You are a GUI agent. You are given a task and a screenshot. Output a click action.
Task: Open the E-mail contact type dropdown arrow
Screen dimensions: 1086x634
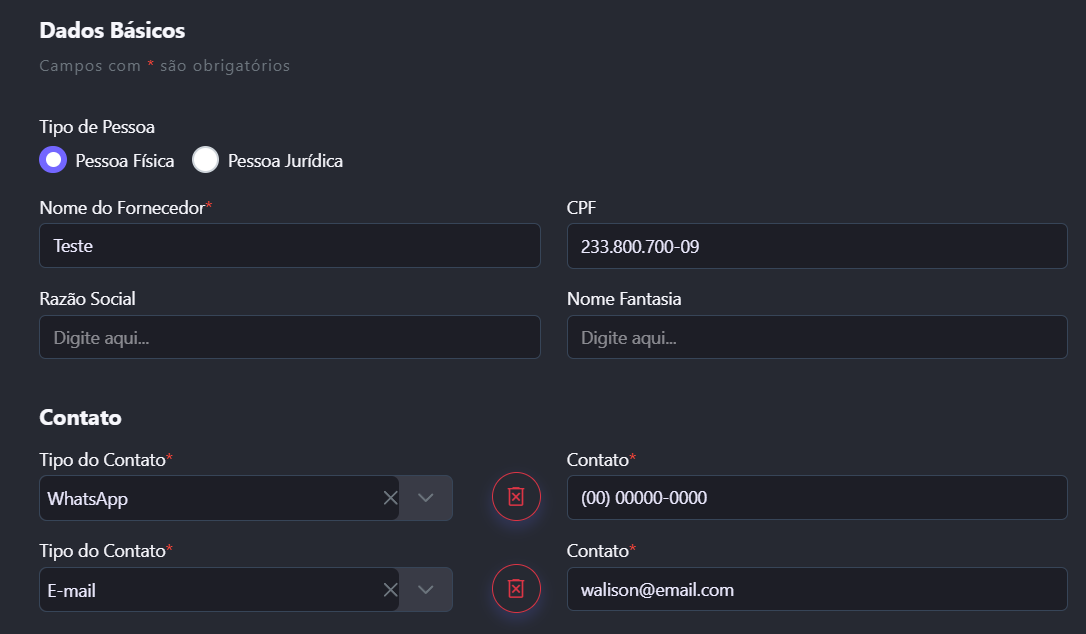point(426,590)
